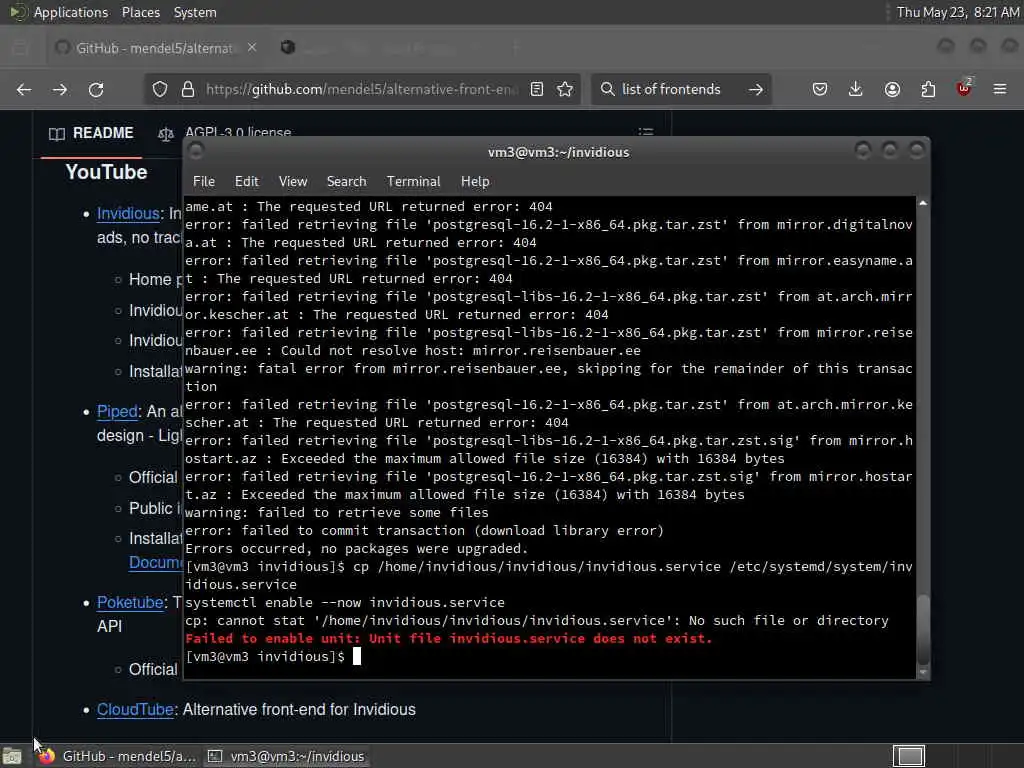Click the 'cp: cannot stat' error line
1024x768 pixels.
tap(537, 620)
